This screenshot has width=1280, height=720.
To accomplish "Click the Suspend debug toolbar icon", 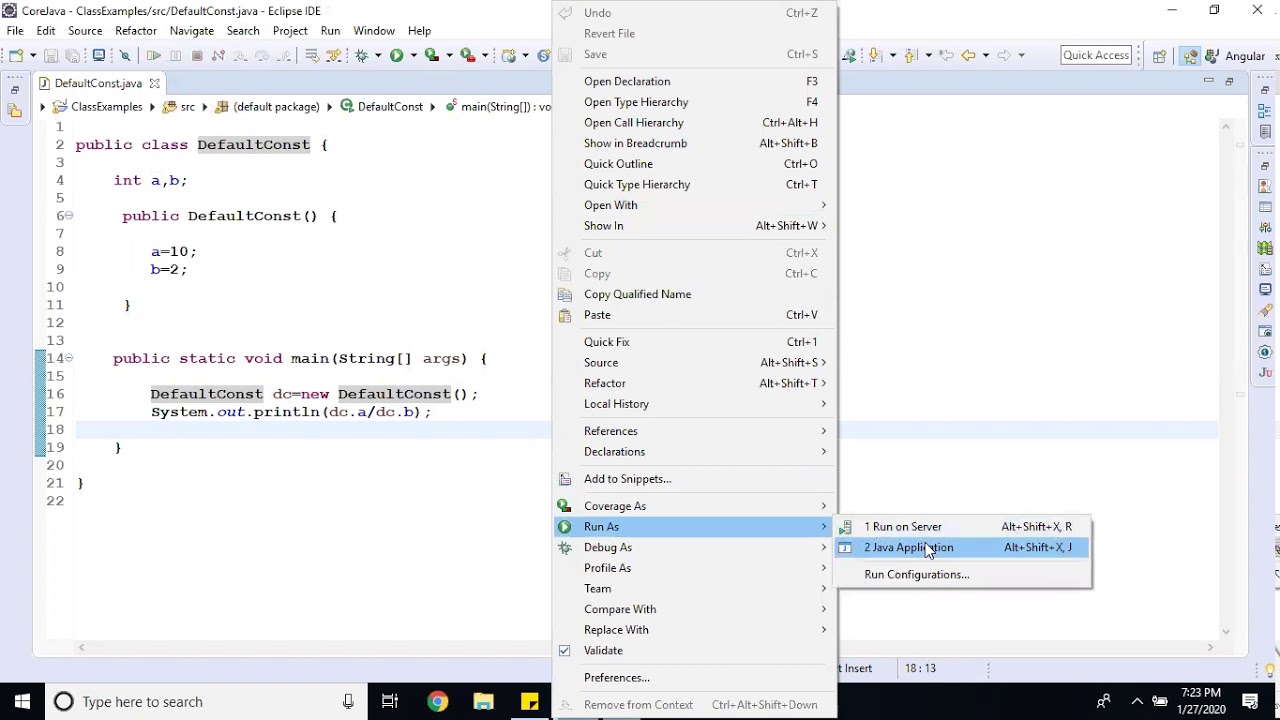I will 175,55.
